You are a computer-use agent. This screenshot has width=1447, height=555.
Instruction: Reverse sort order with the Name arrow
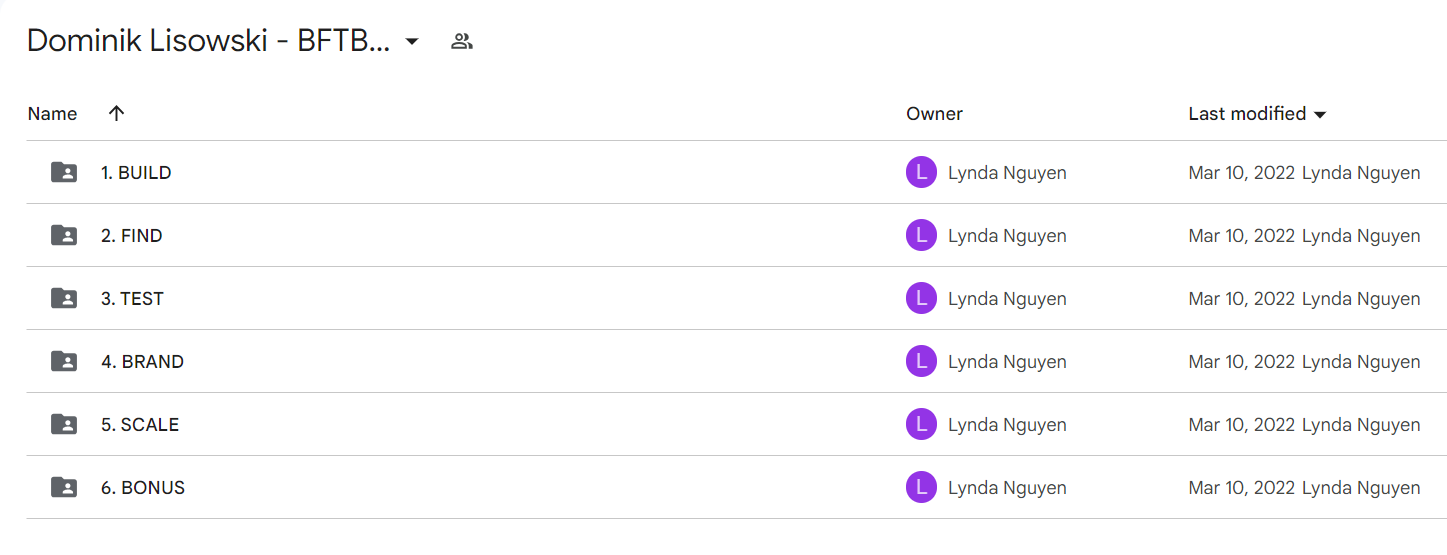[x=116, y=113]
